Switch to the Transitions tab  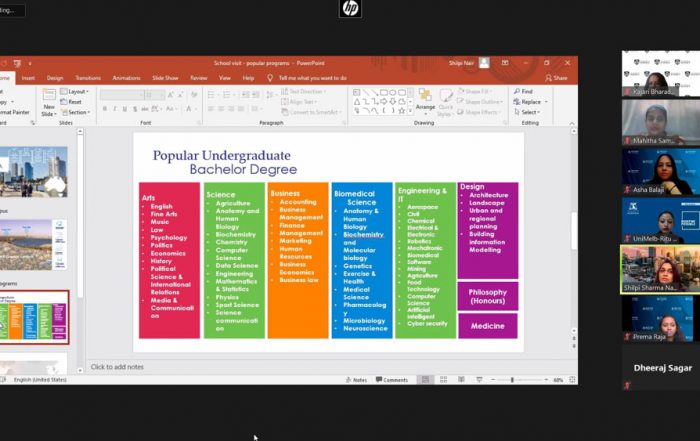[x=88, y=78]
